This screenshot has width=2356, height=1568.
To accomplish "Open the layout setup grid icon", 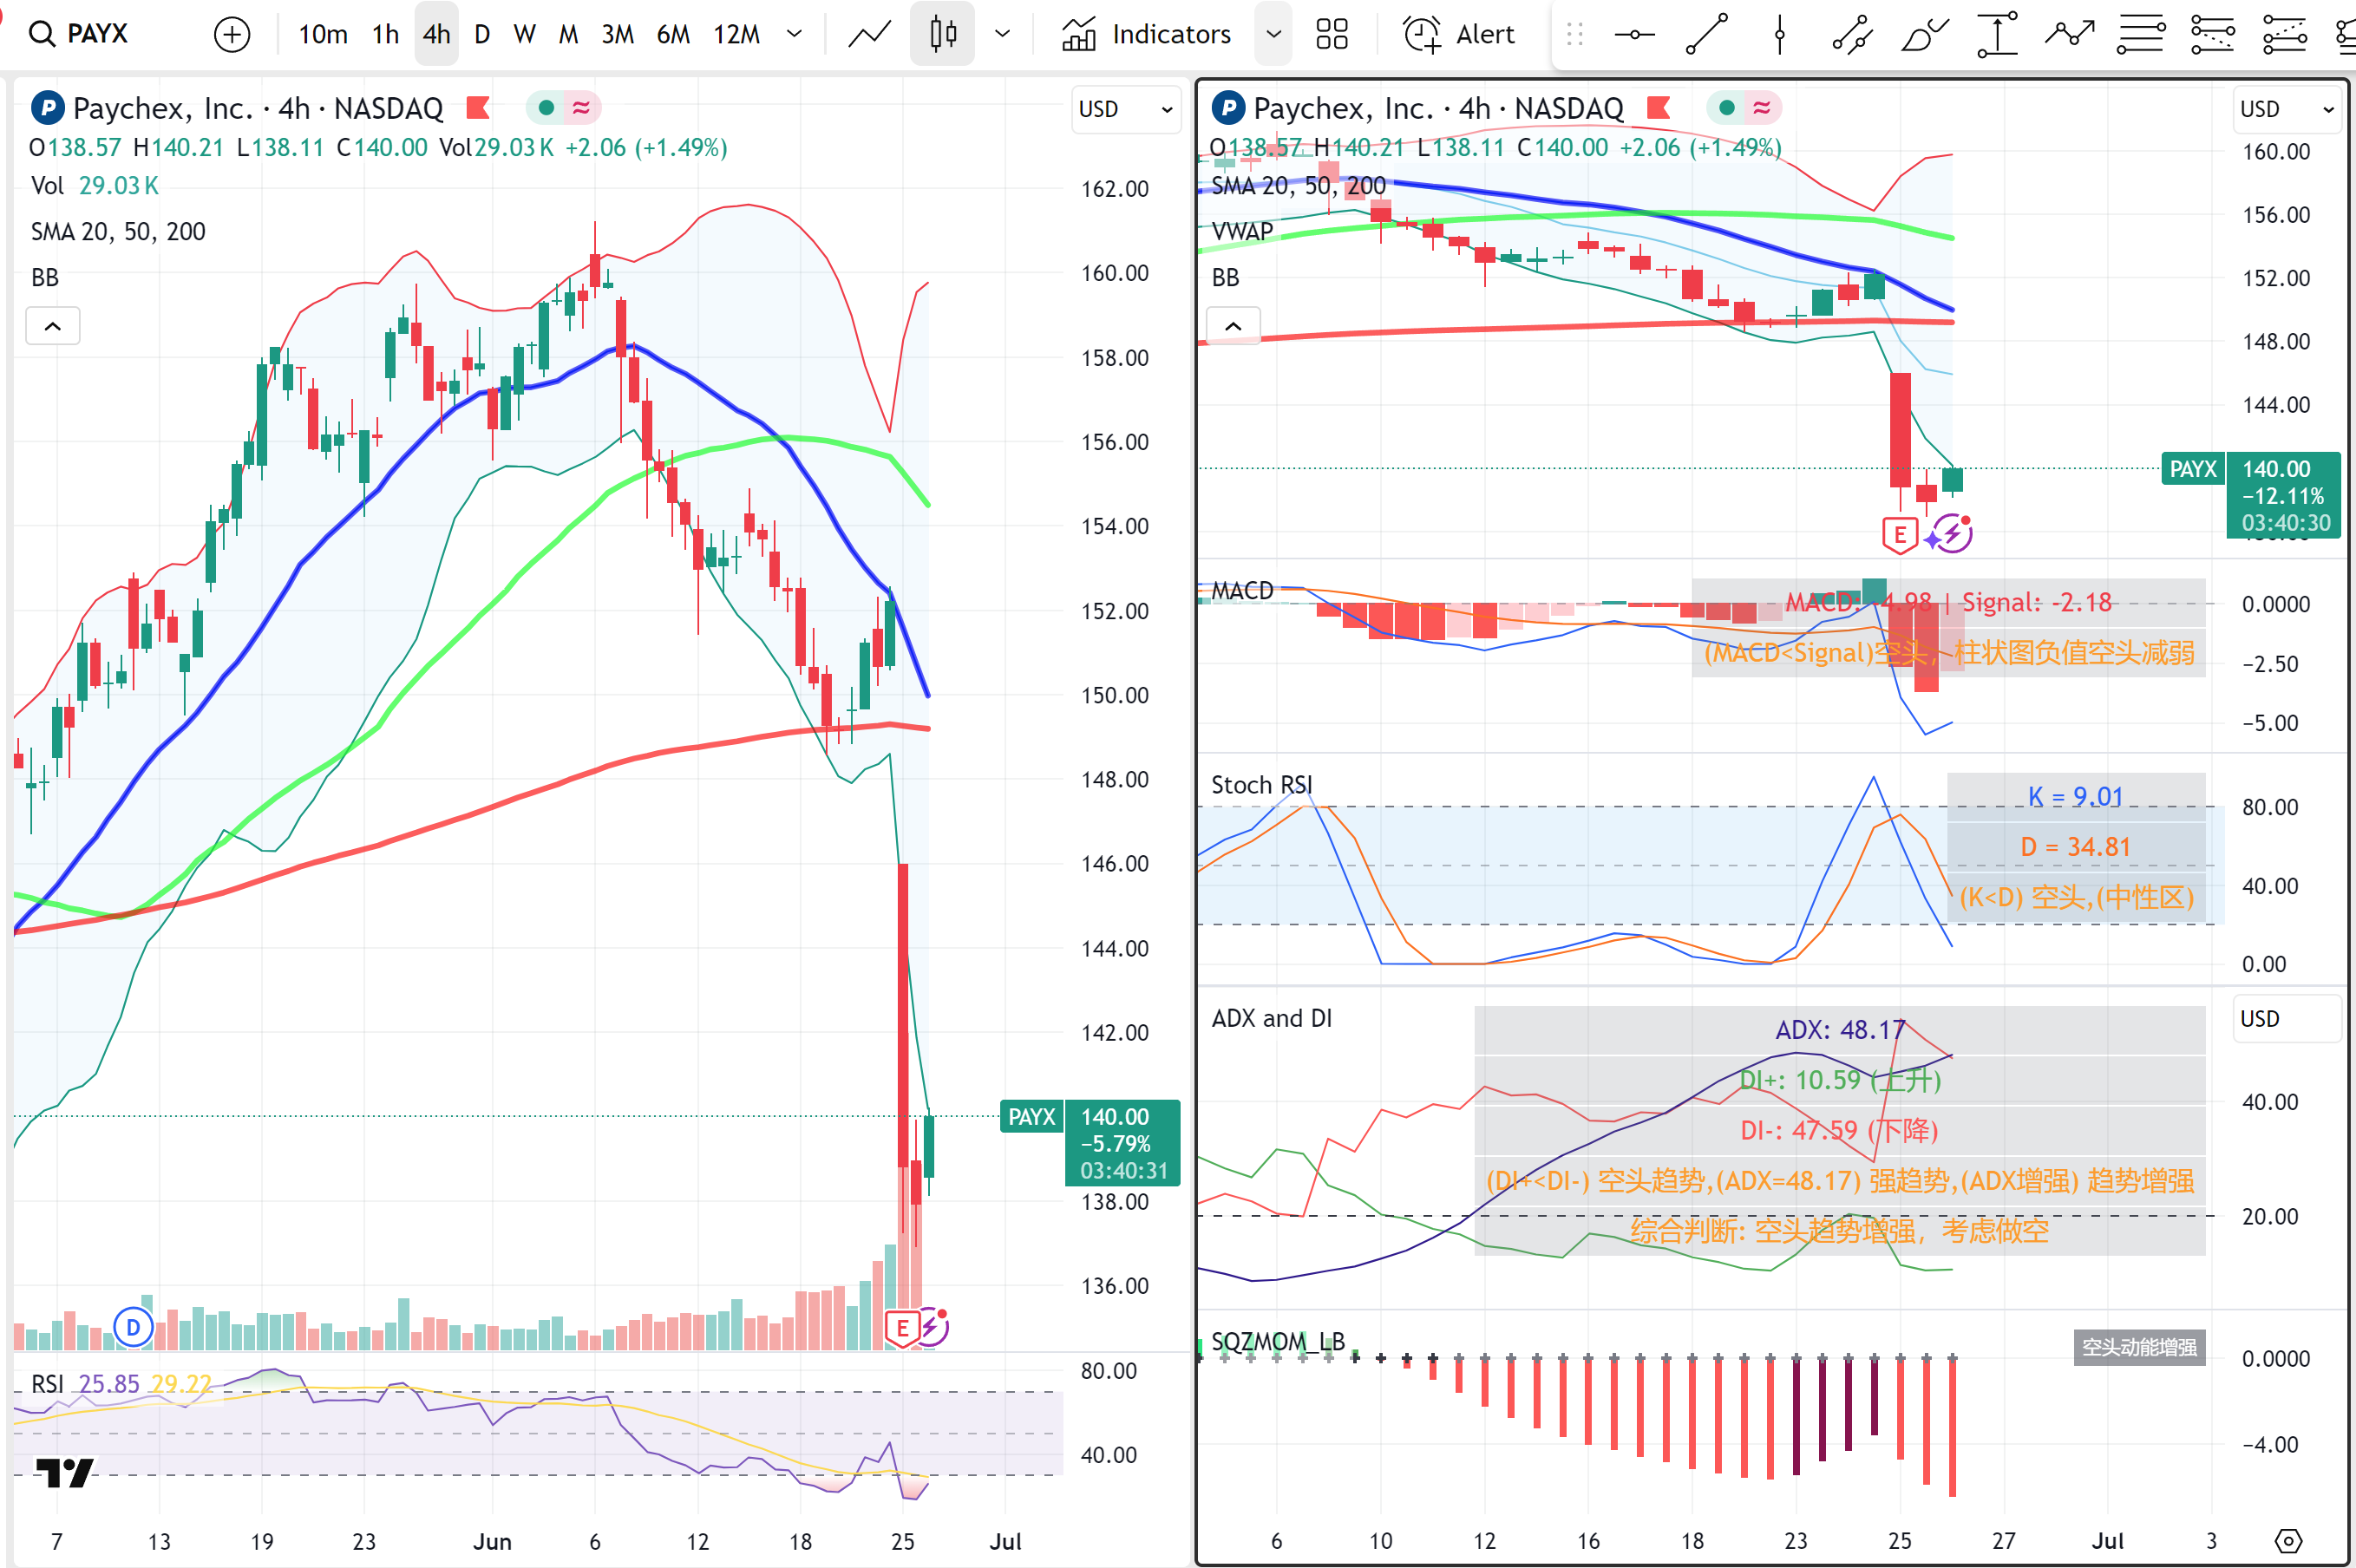I will pos(1332,35).
